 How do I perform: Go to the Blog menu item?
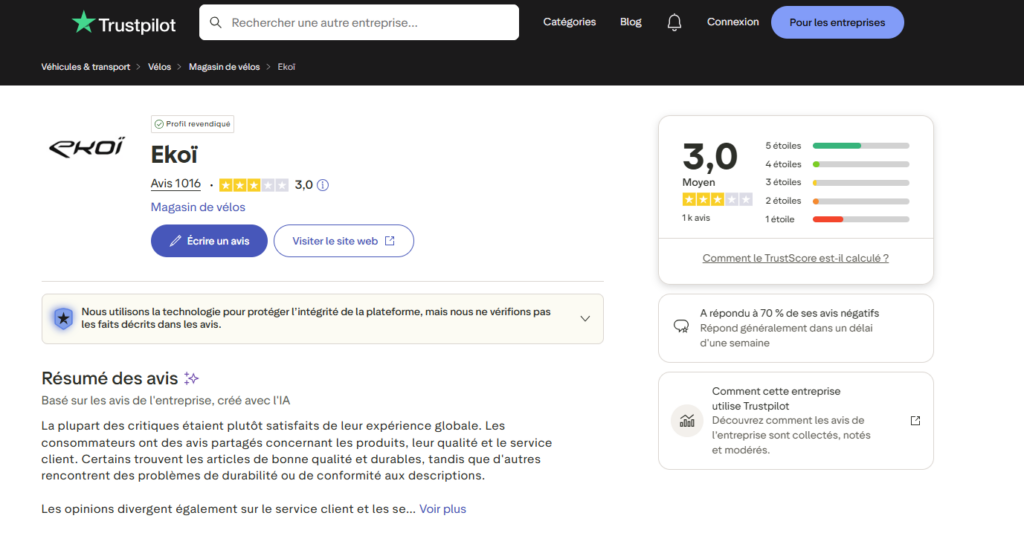[x=630, y=22]
